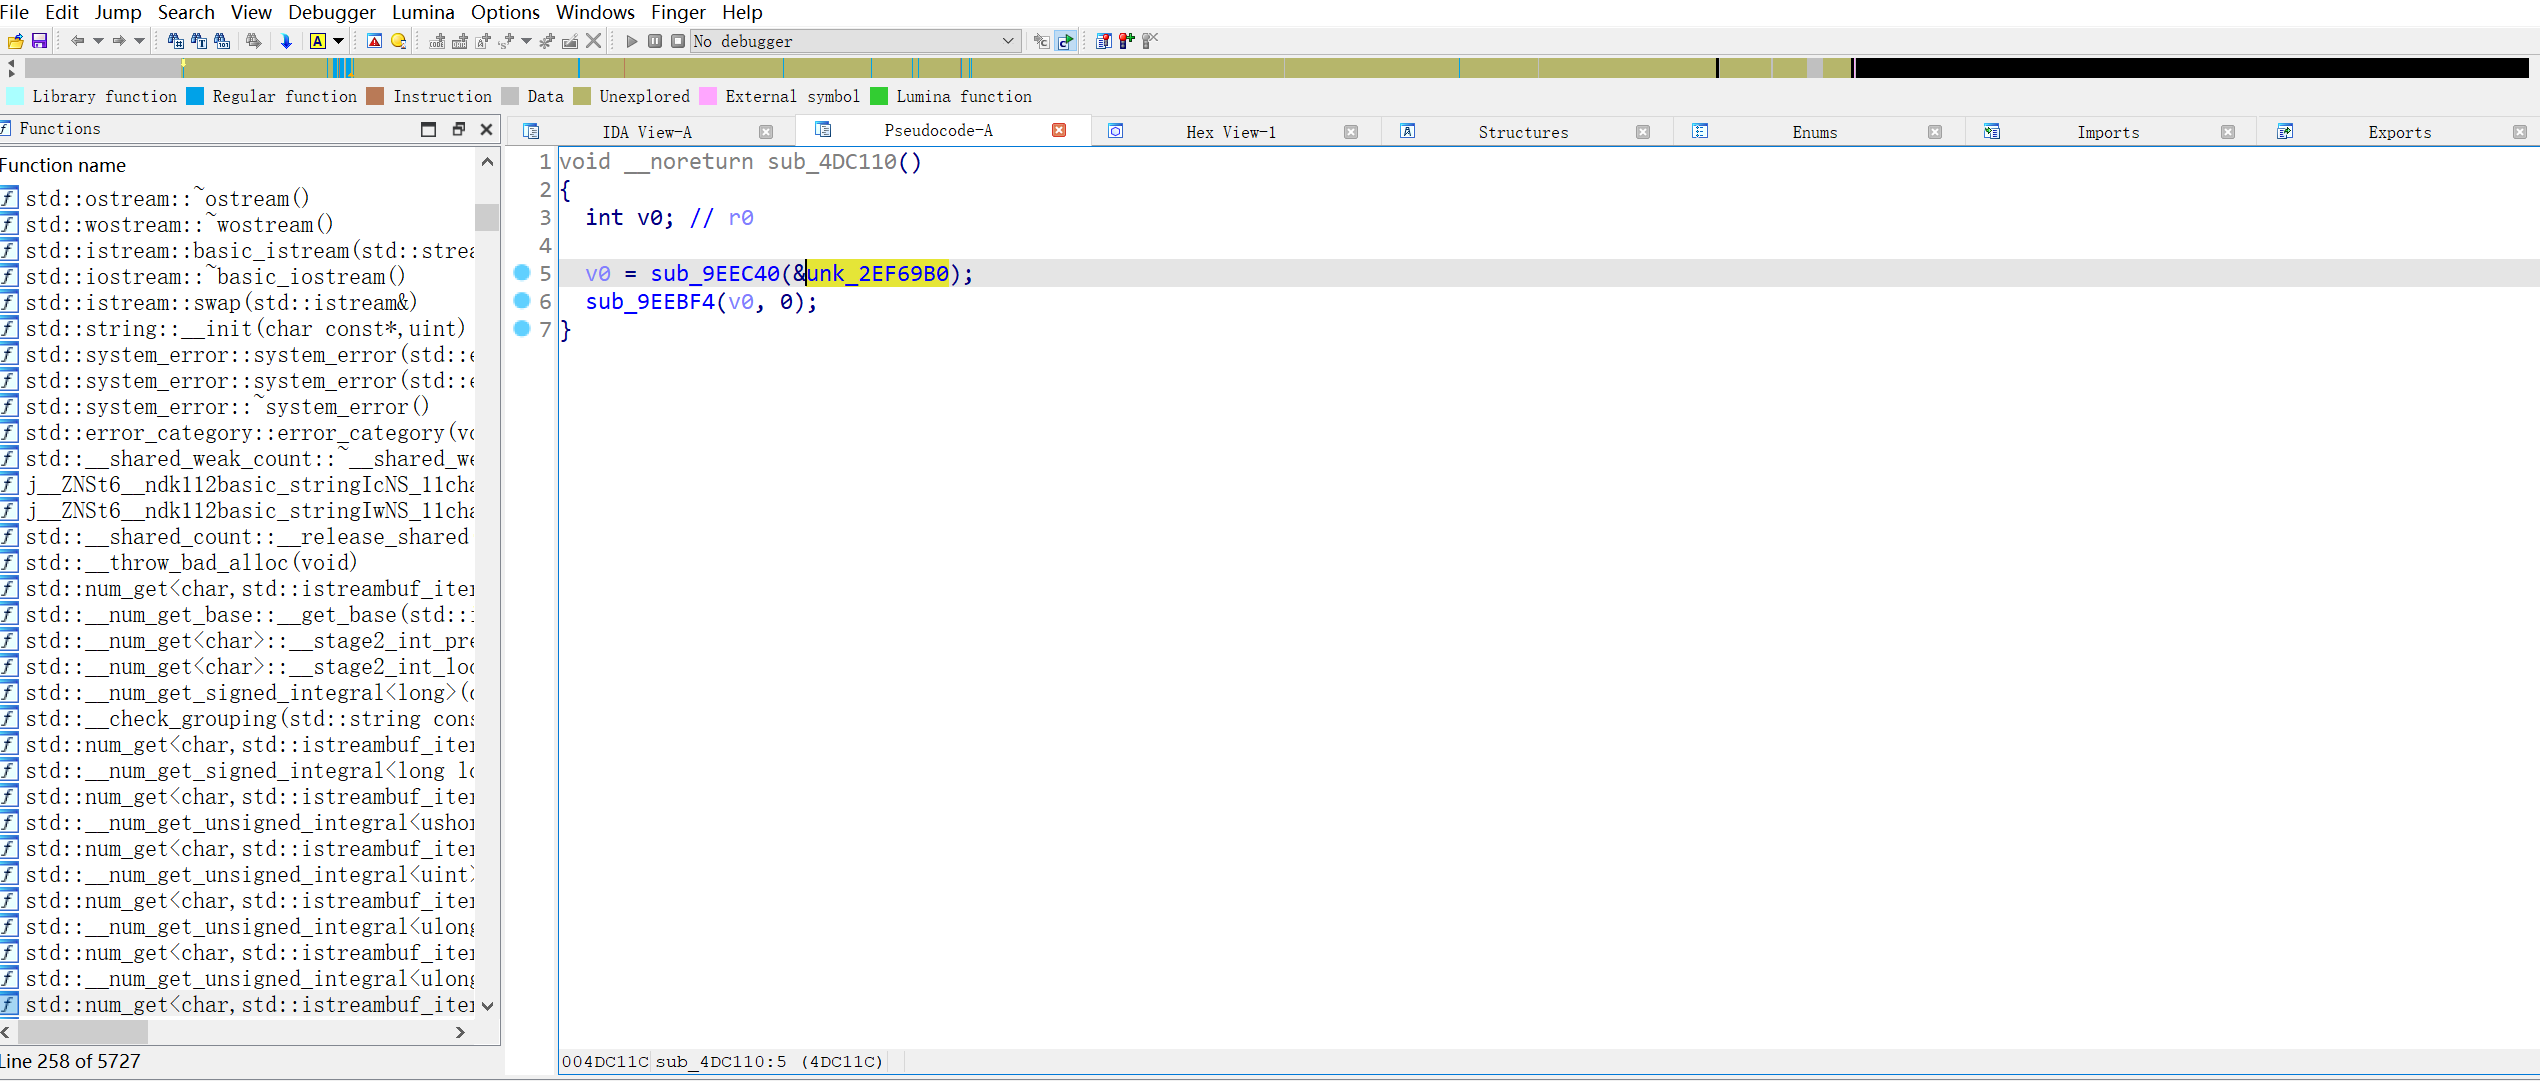Click the Regular function color legend swatch
This screenshot has width=2540, height=1081.
pos(195,96)
